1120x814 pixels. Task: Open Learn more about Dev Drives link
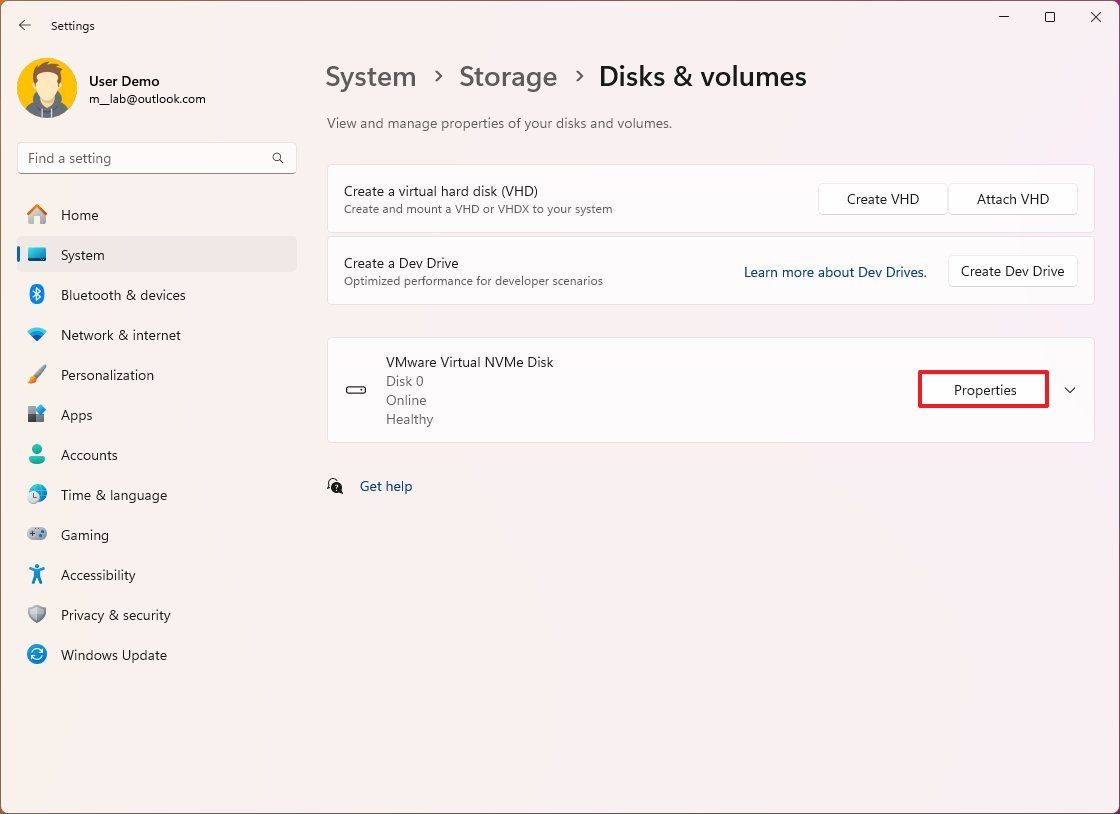pos(835,271)
